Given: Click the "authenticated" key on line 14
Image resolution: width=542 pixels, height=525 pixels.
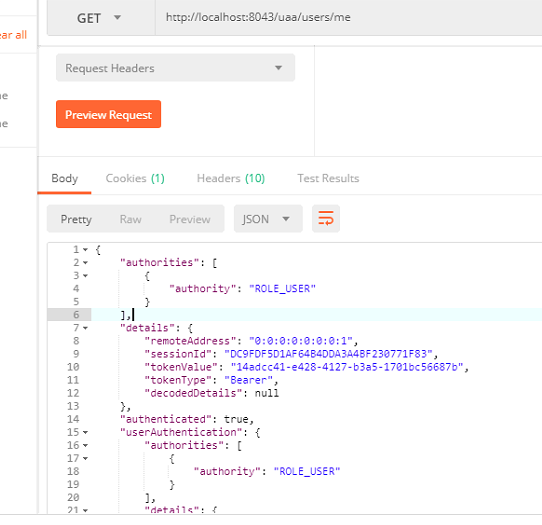Looking at the screenshot, I should (166, 419).
